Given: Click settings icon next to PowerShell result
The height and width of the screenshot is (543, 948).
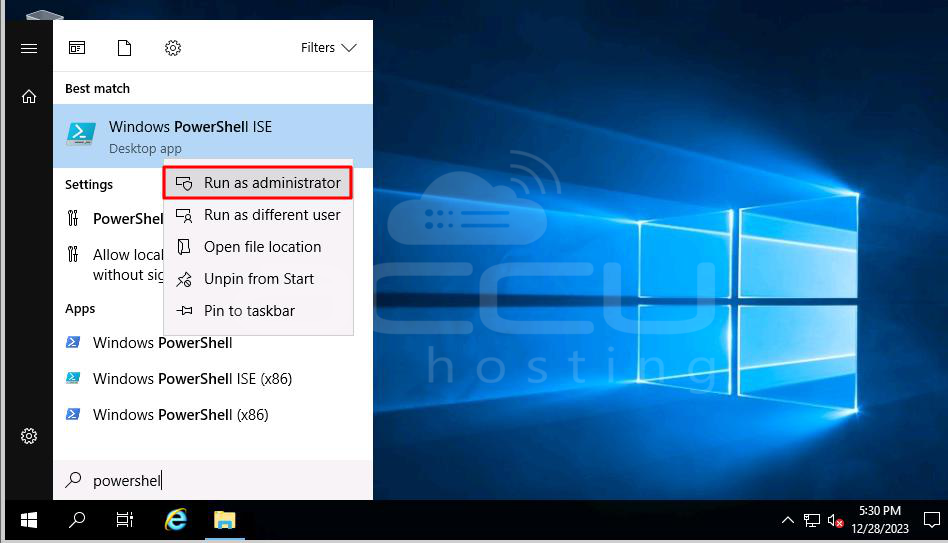Looking at the screenshot, I should coord(73,218).
